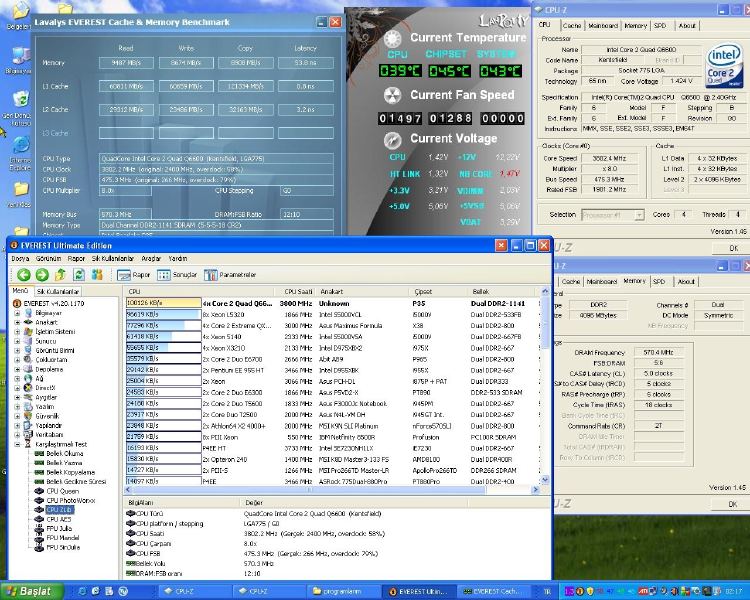This screenshot has height=600, width=750.
Task: Open Parametreler in the EVEREST toolbar
Action: click(x=230, y=275)
